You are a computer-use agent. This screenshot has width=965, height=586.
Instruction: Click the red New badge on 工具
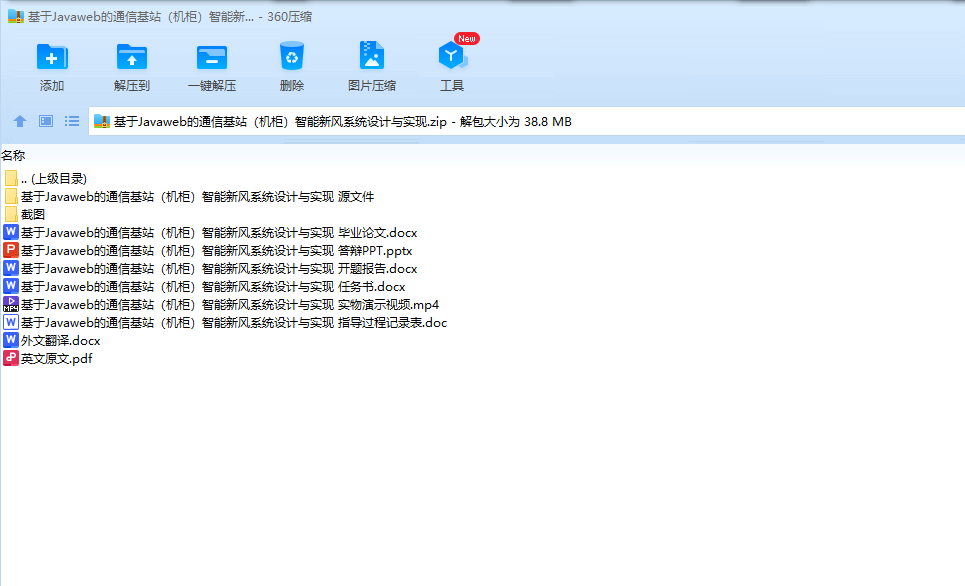[466, 39]
